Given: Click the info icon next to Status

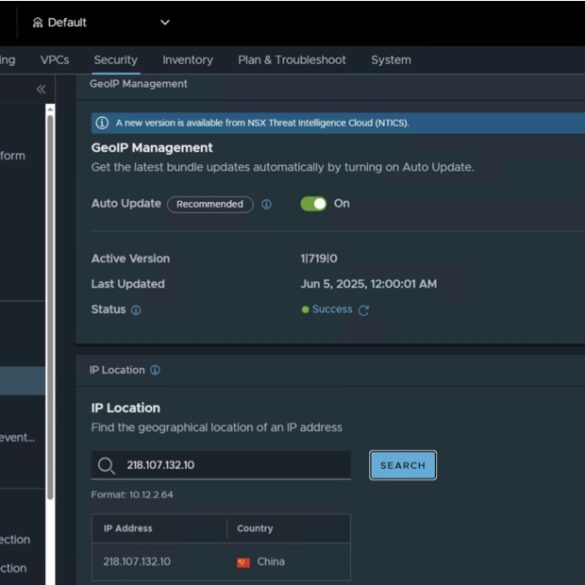Looking at the screenshot, I should 136,310.
